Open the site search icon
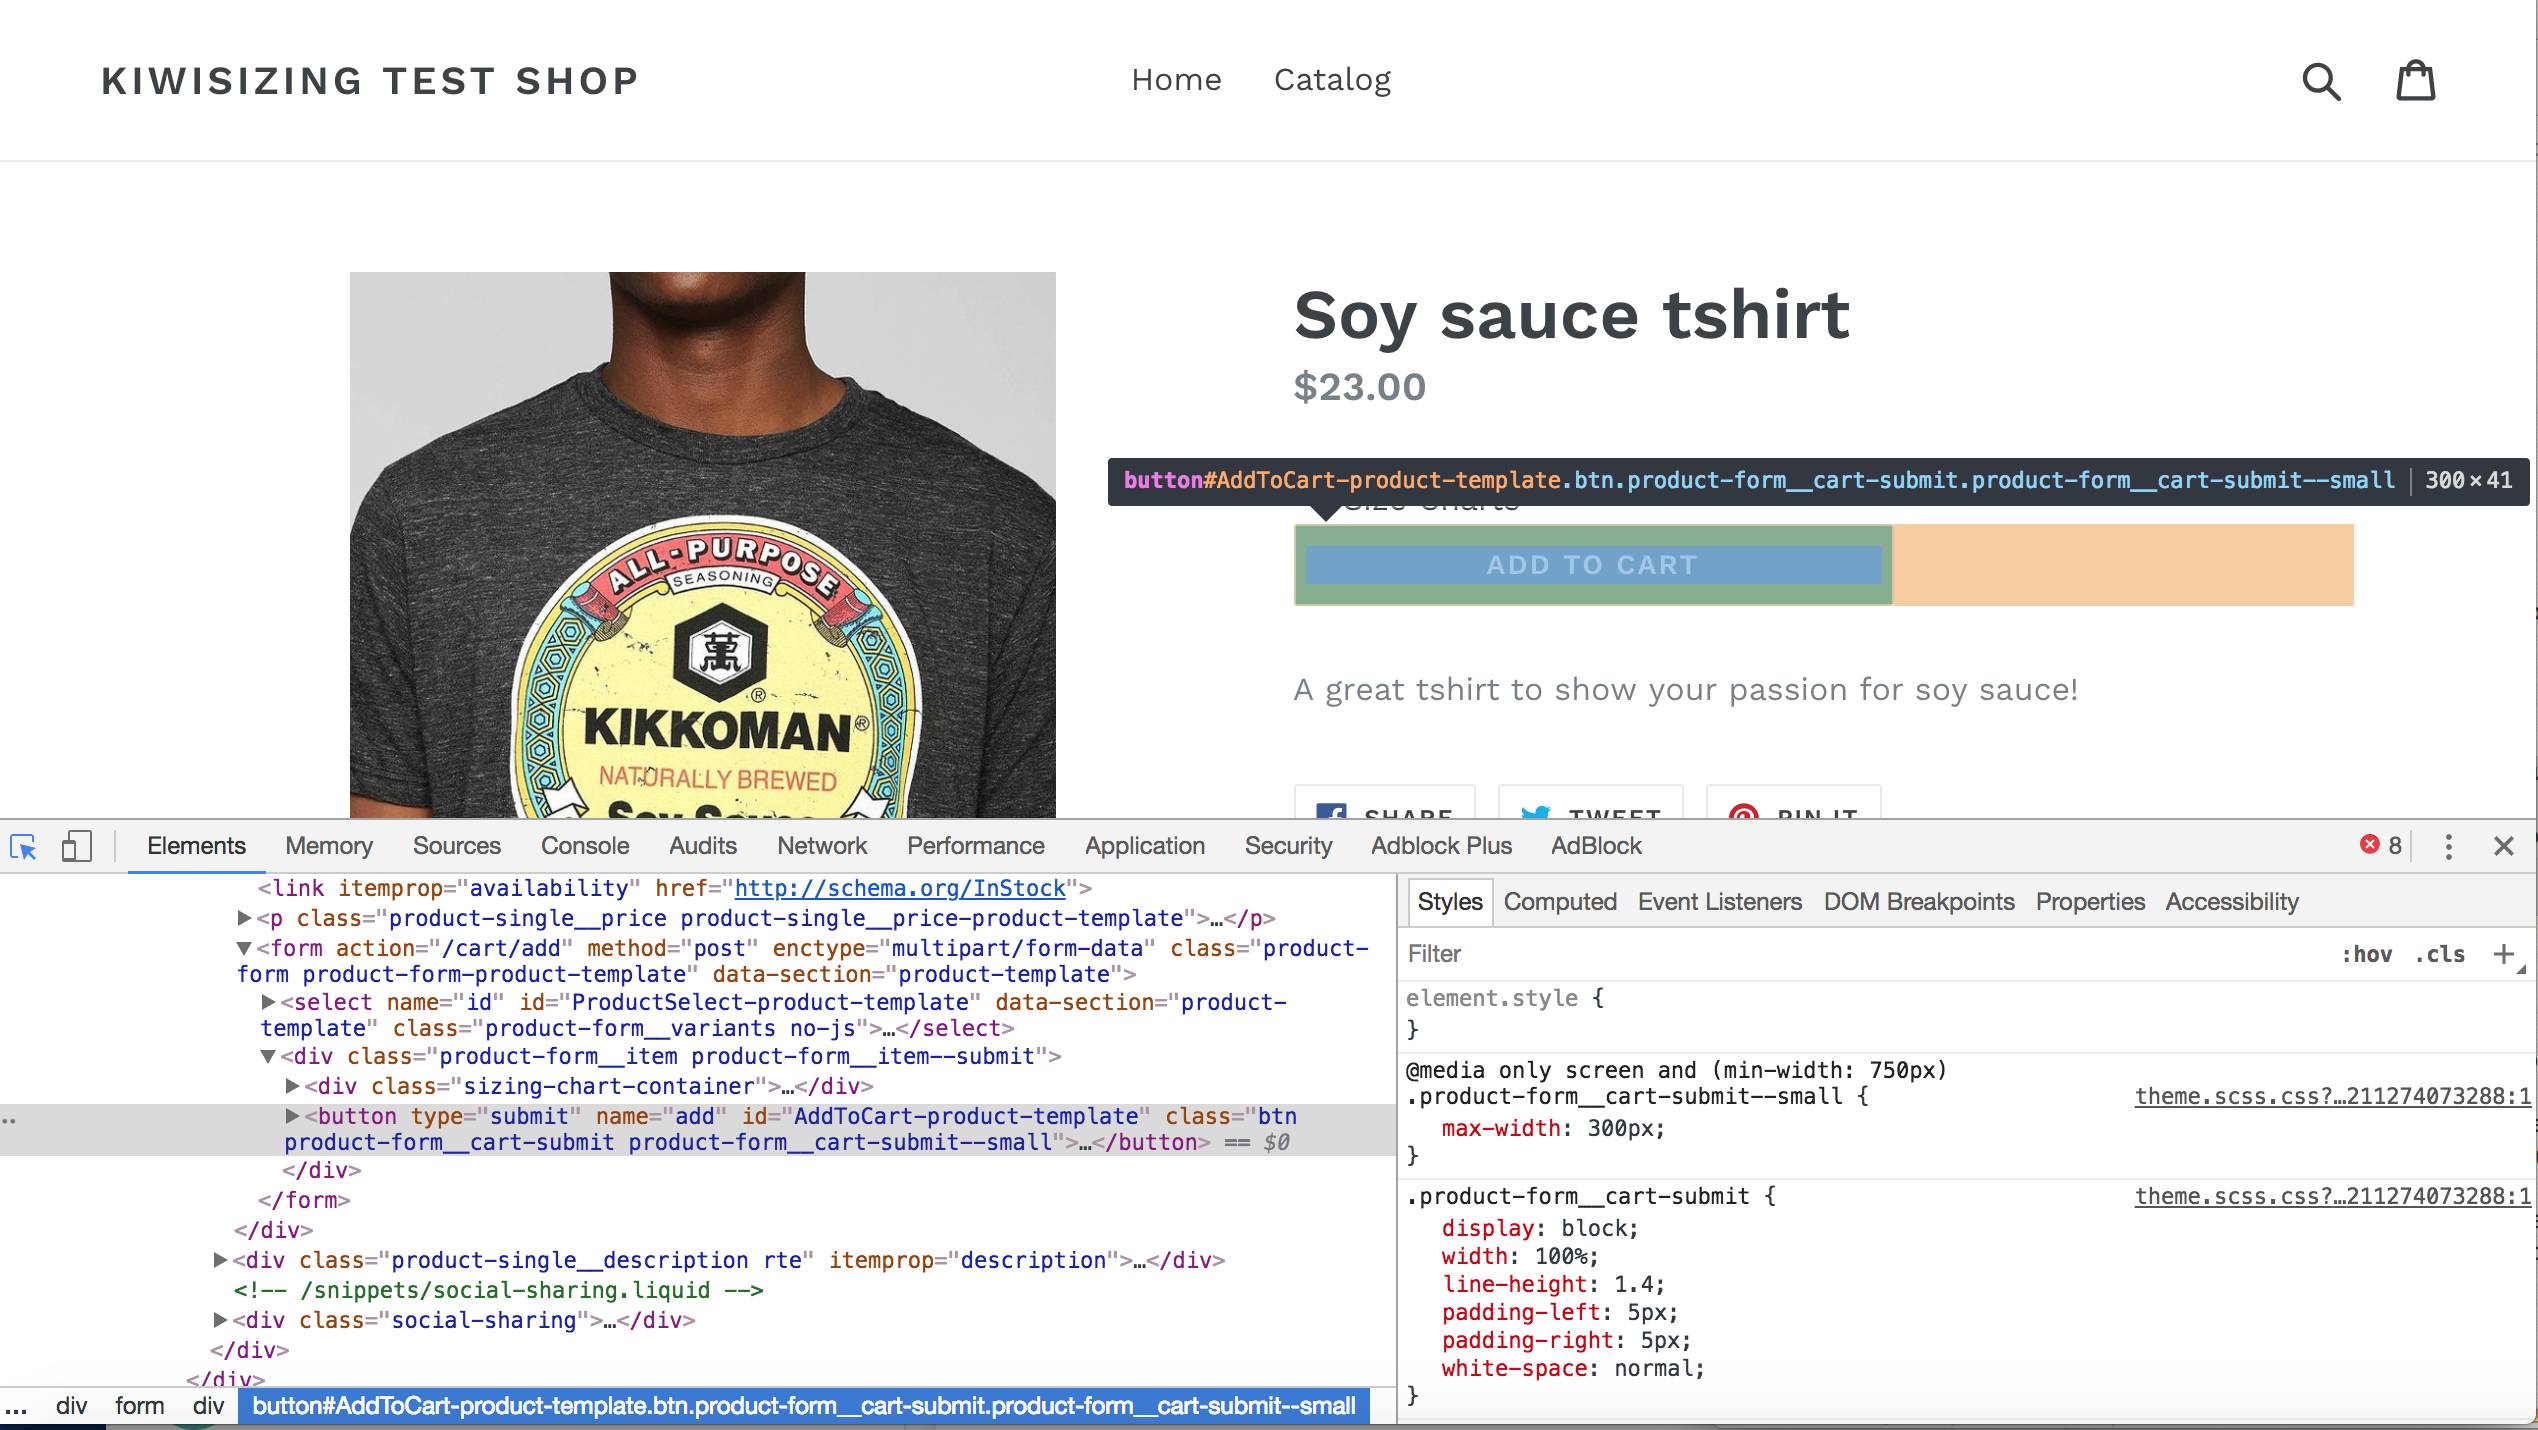 pos(2321,81)
